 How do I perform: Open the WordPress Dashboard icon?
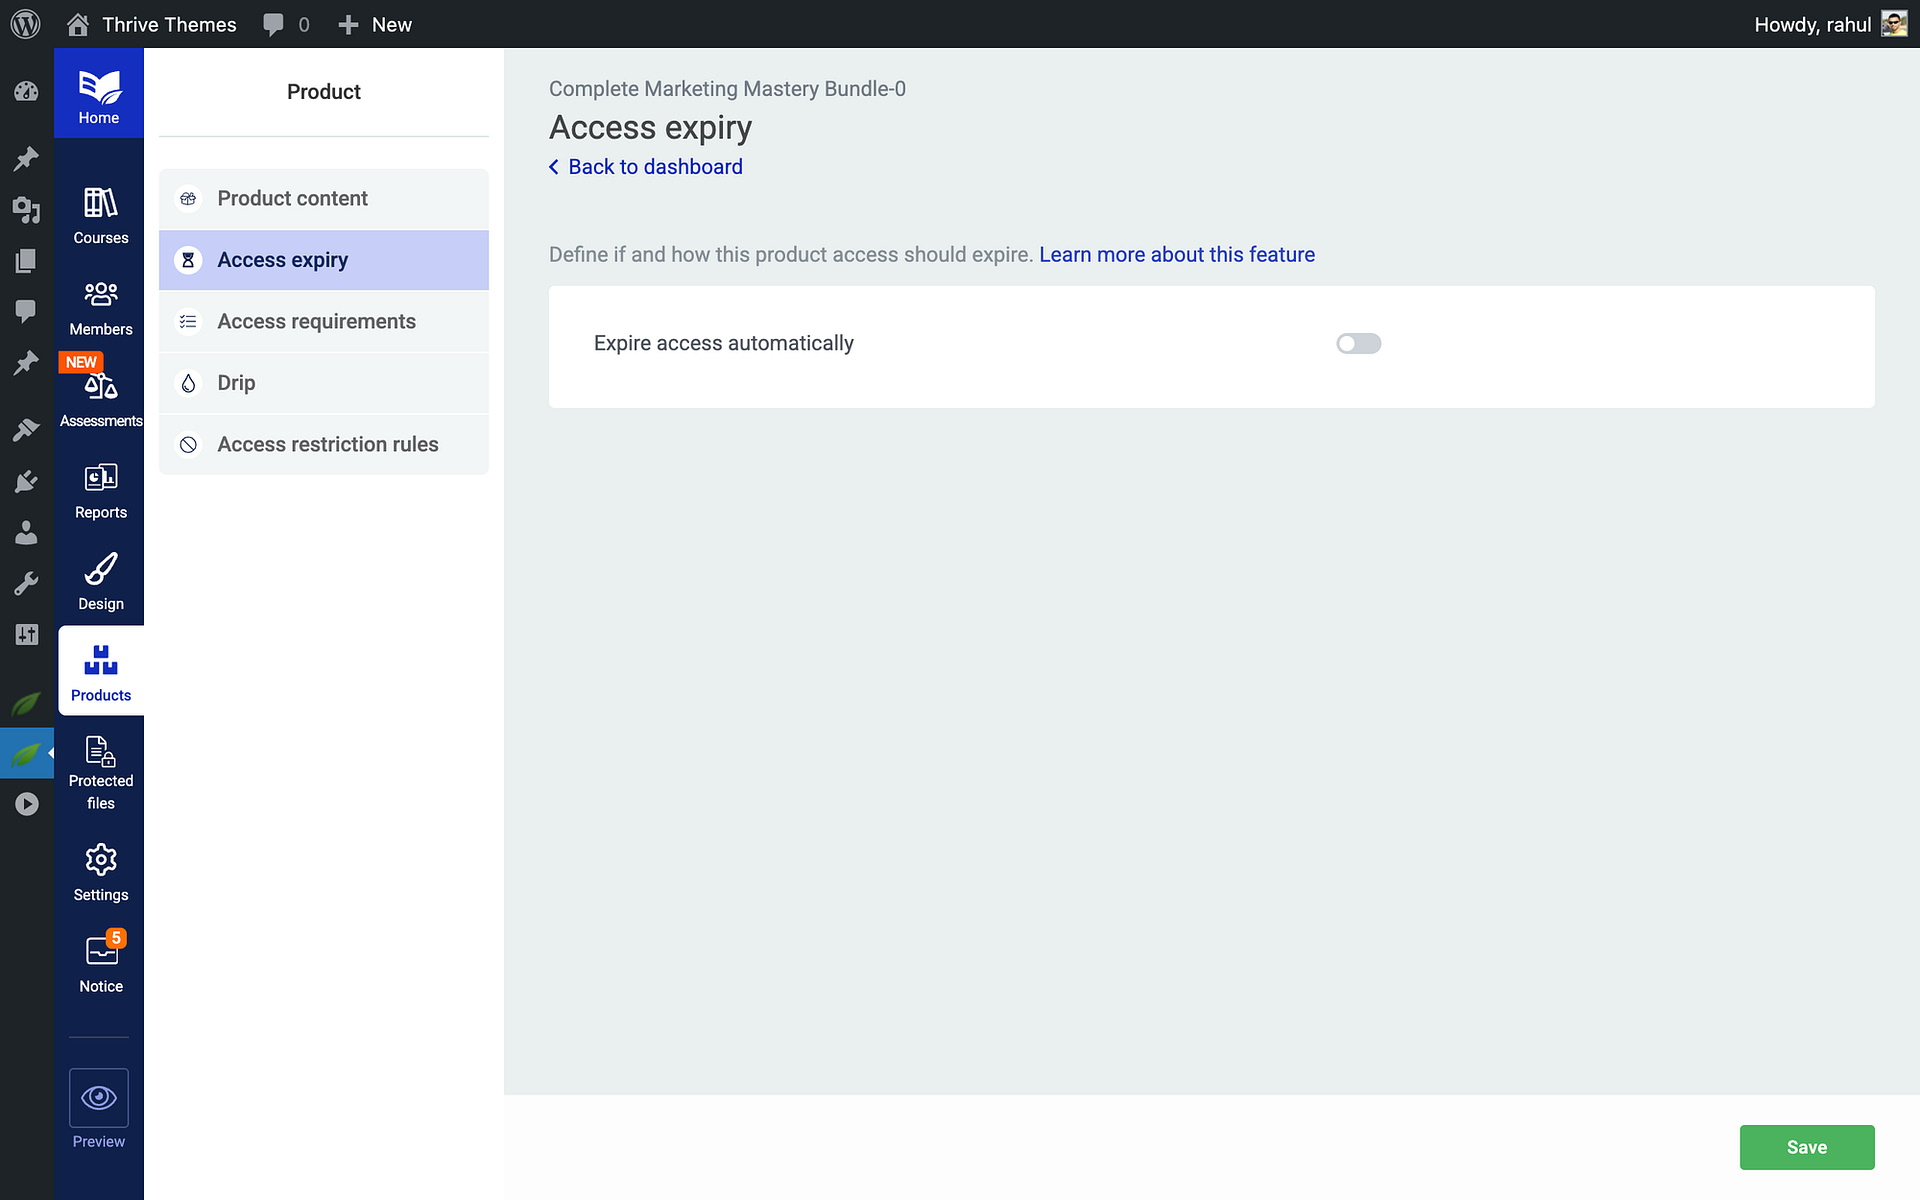pyautogui.click(x=26, y=91)
